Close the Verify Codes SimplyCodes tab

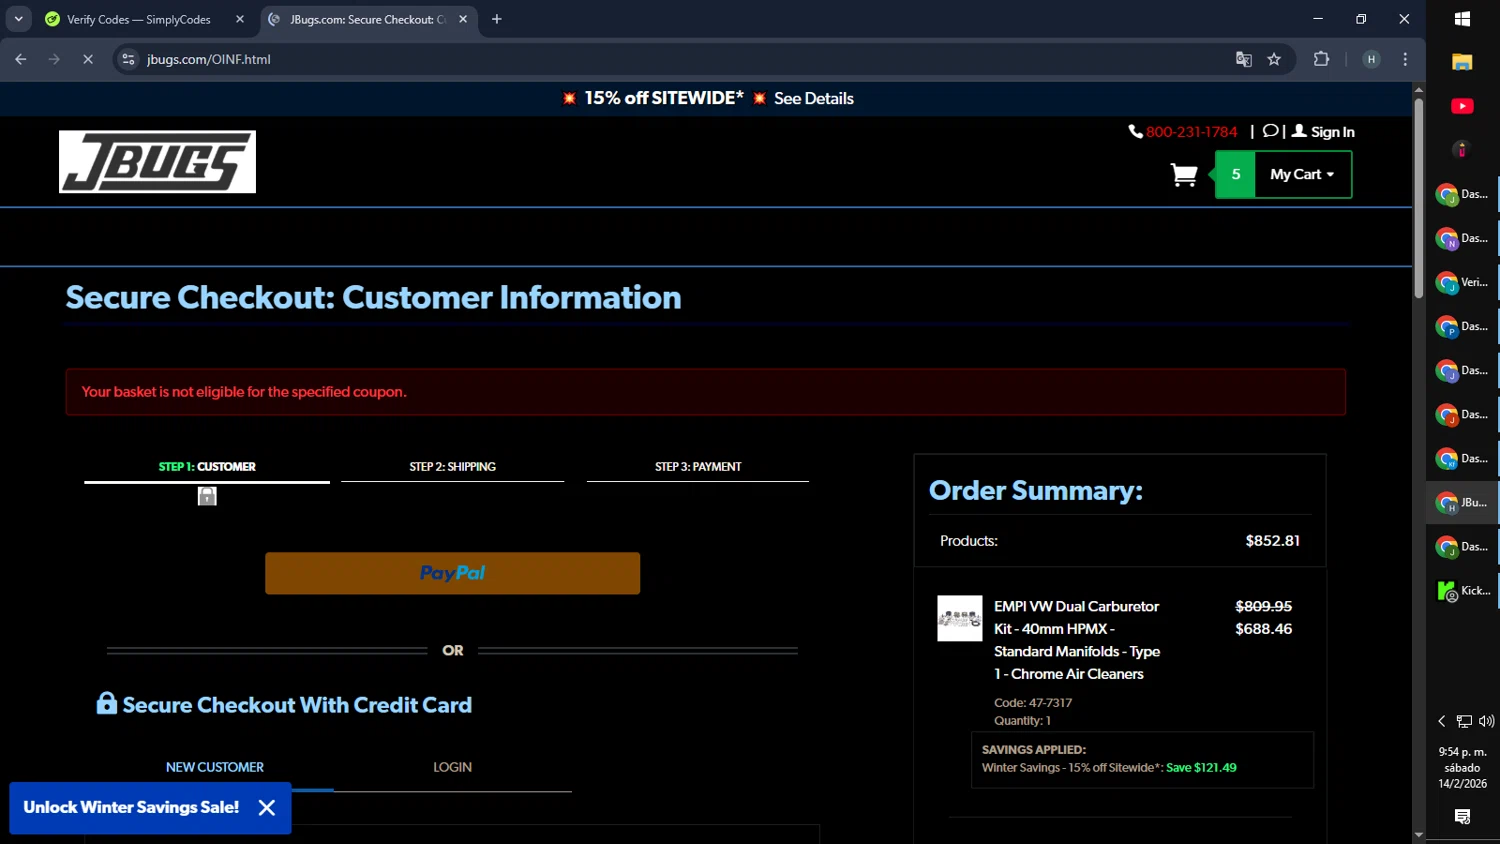(240, 19)
